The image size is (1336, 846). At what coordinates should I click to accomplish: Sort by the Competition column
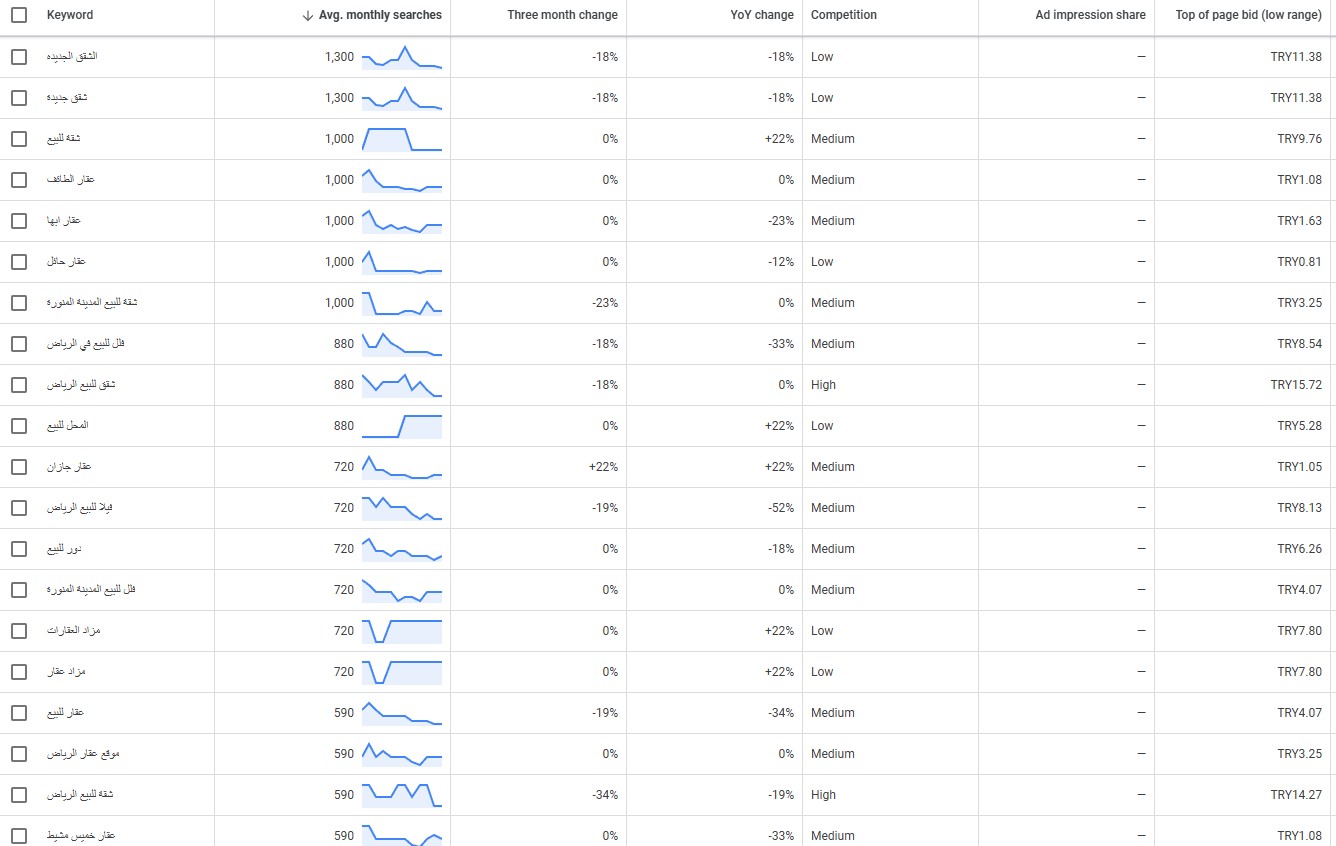pyautogui.click(x=844, y=15)
